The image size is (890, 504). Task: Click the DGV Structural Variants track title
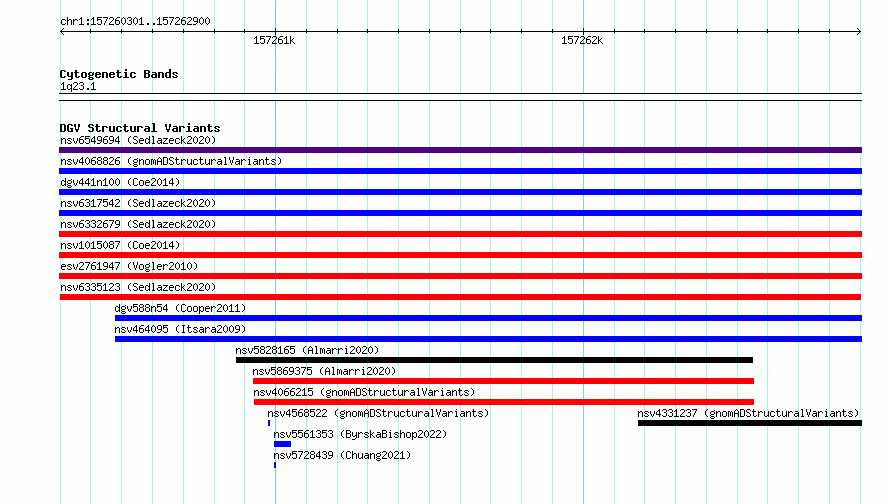pyautogui.click(x=140, y=128)
